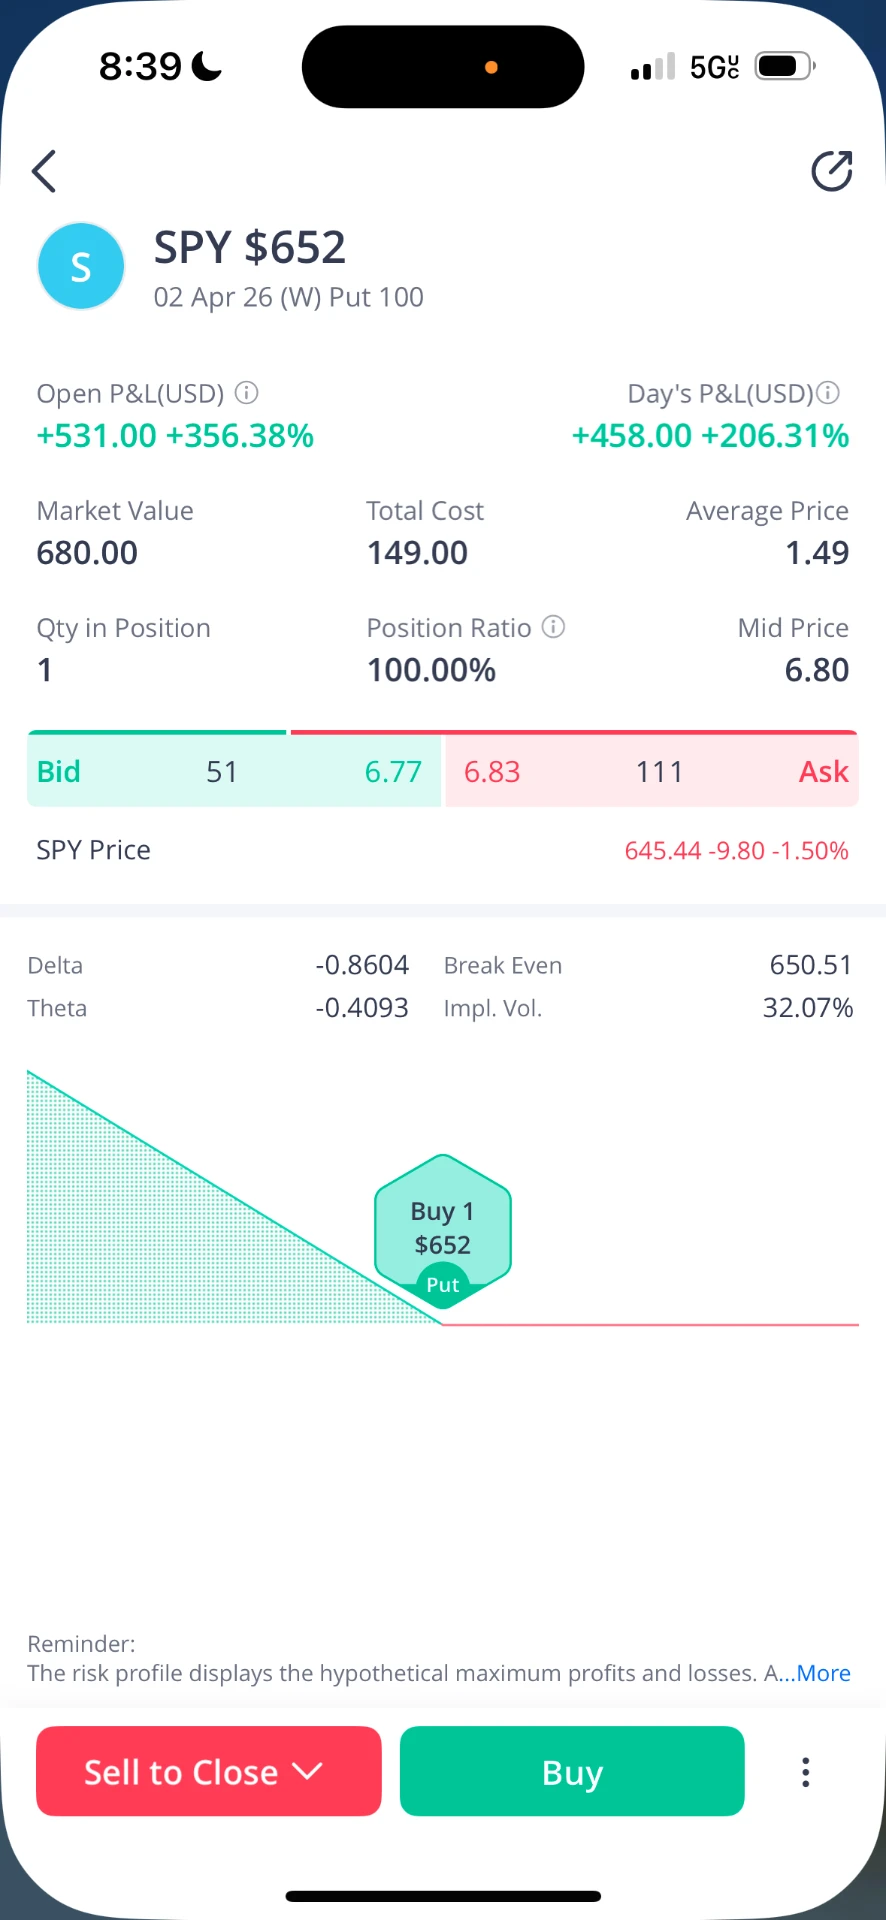Tap the battery indicator in status bar
886x1920 pixels.
coord(785,67)
